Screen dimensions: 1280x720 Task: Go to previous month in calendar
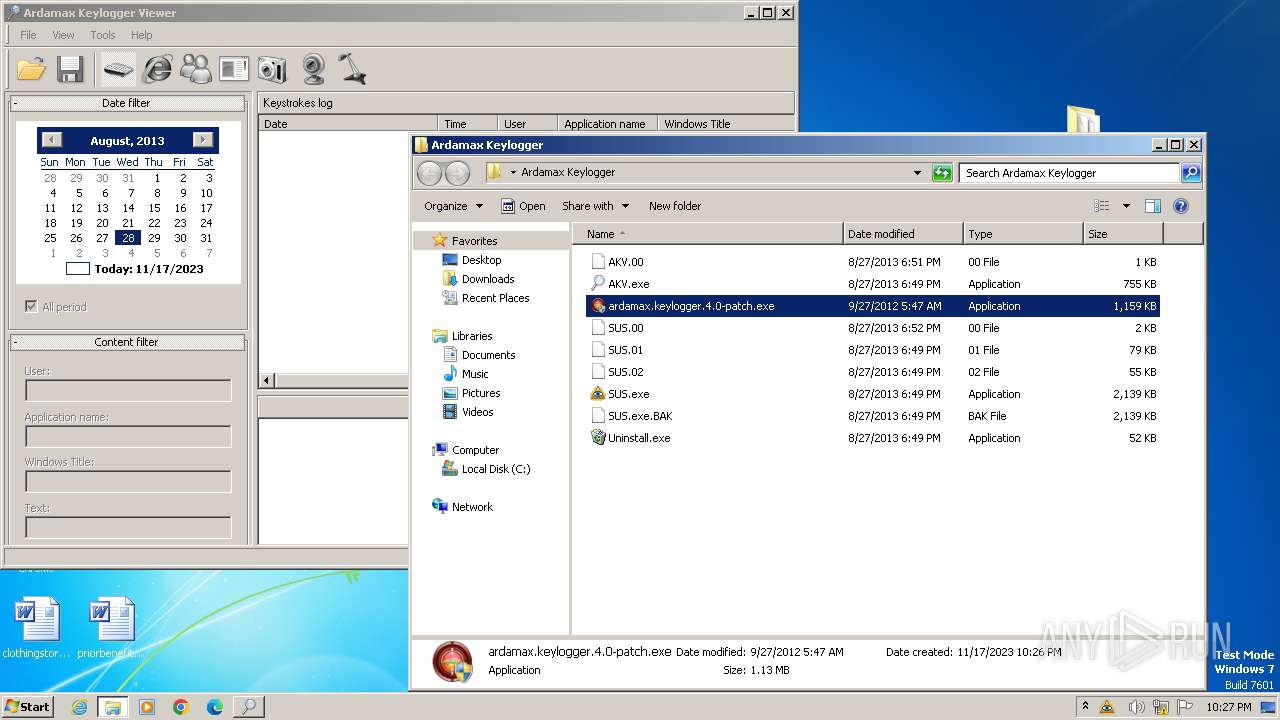pos(52,140)
